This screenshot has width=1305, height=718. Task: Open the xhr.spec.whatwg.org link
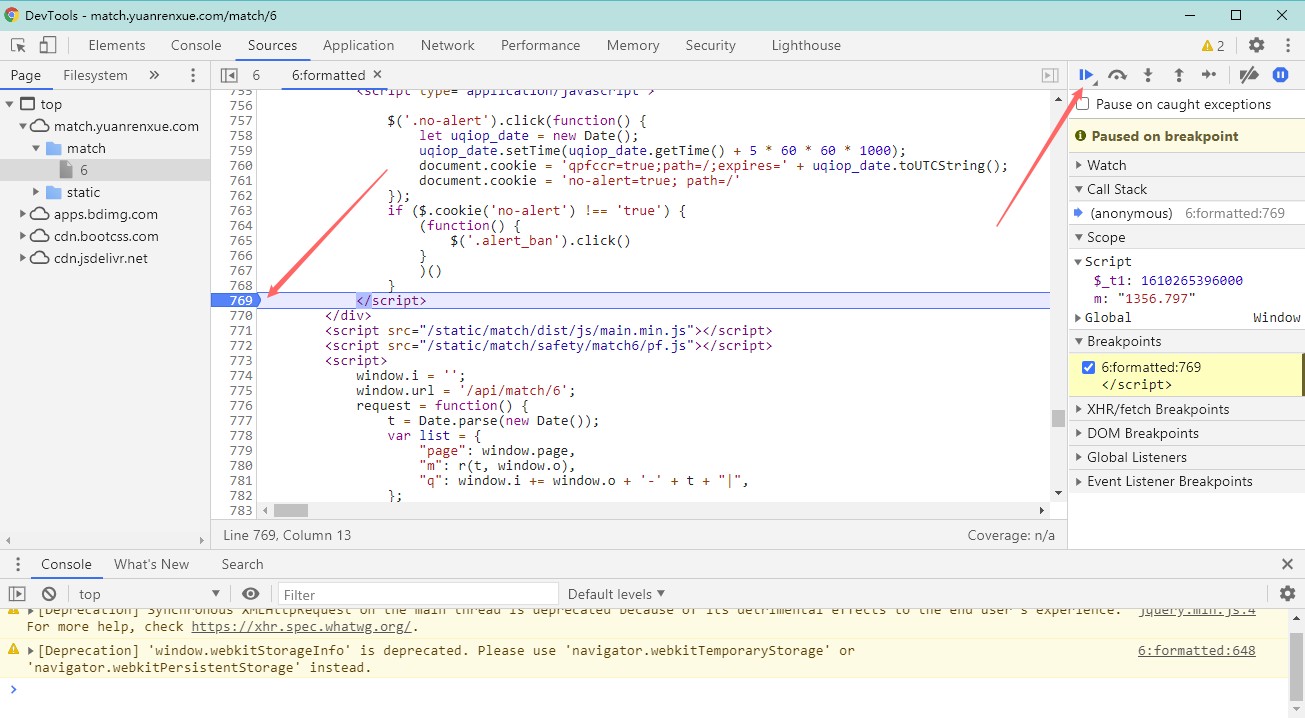[x=300, y=627]
